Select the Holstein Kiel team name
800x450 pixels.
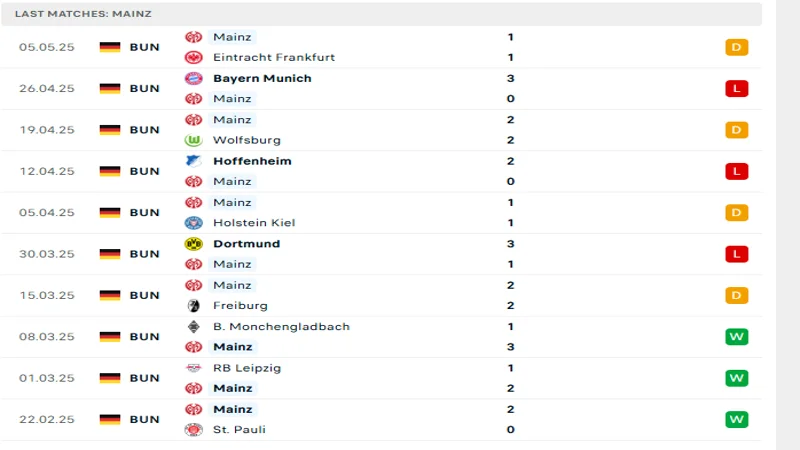coord(254,223)
